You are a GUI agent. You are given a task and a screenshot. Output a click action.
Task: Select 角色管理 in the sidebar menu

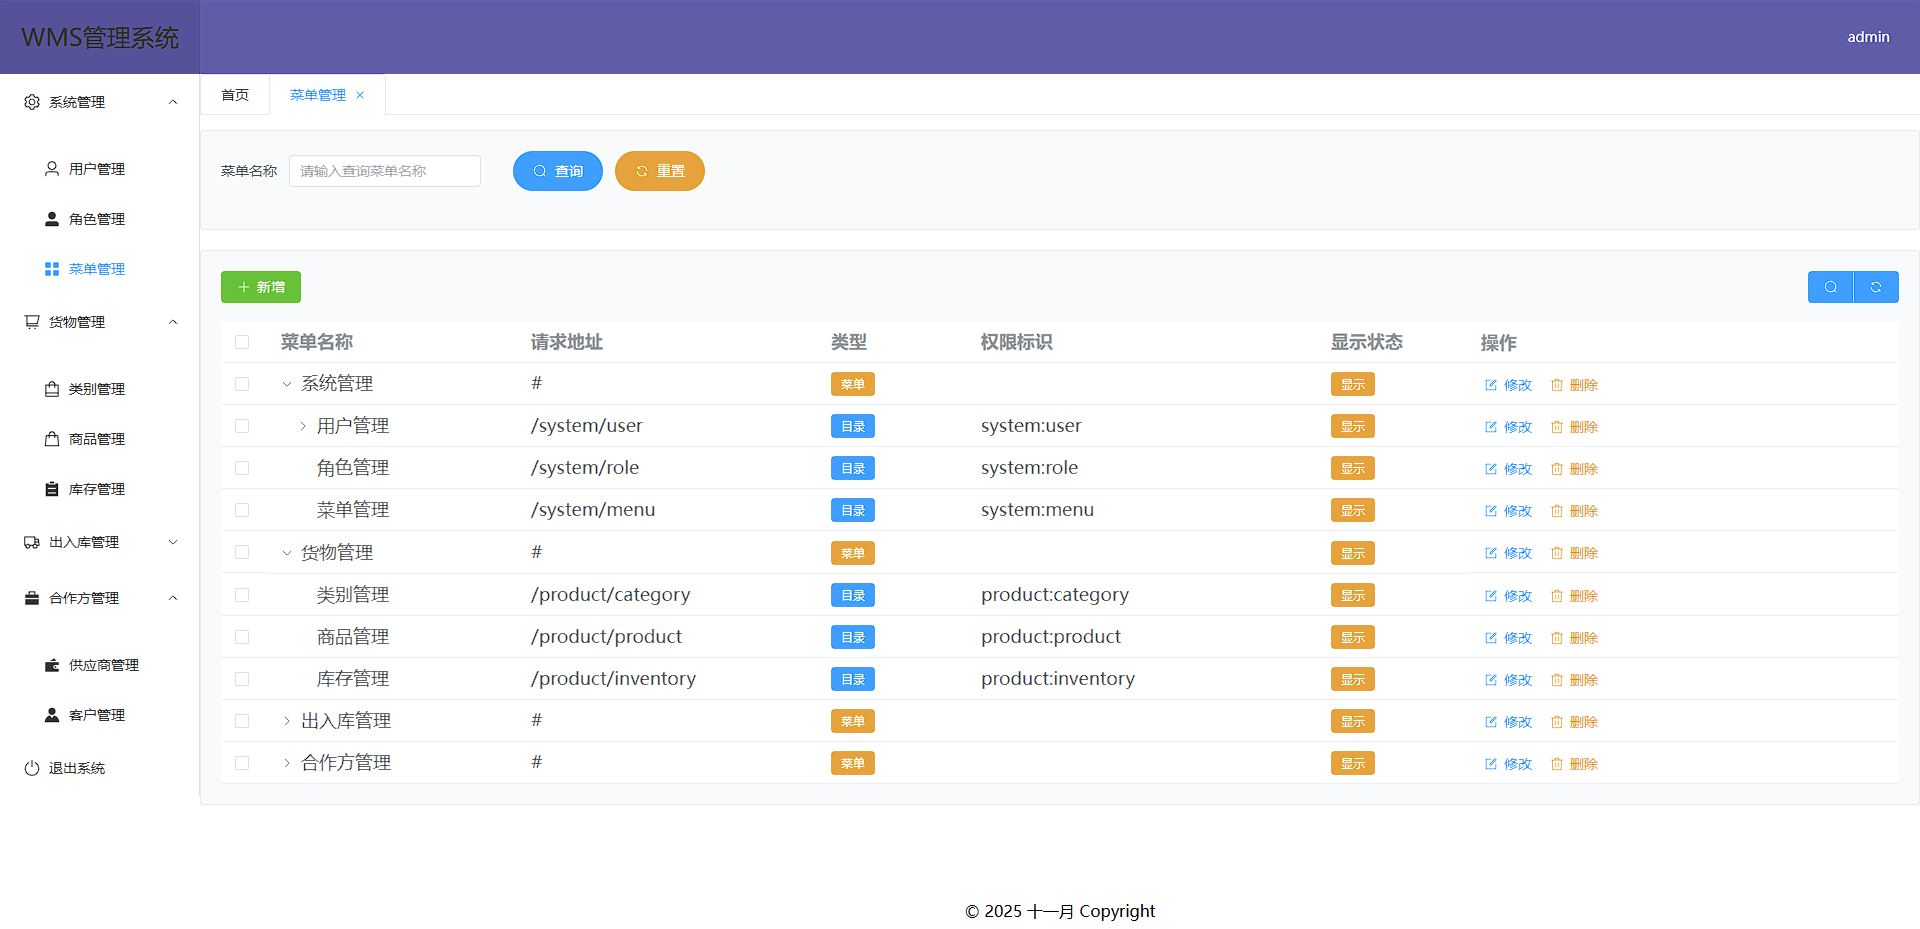tap(96, 219)
